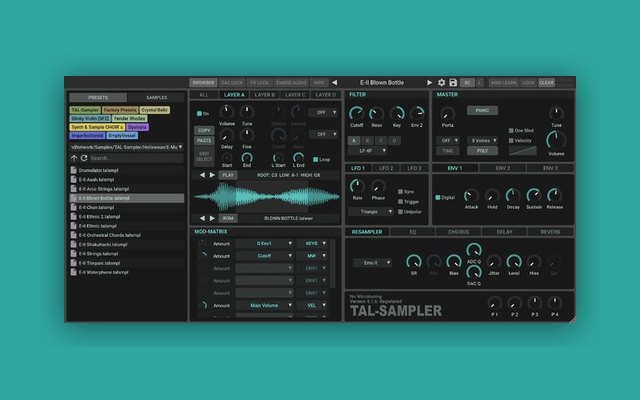Click the P 1 macro knob
The image size is (640, 400).
494,303
